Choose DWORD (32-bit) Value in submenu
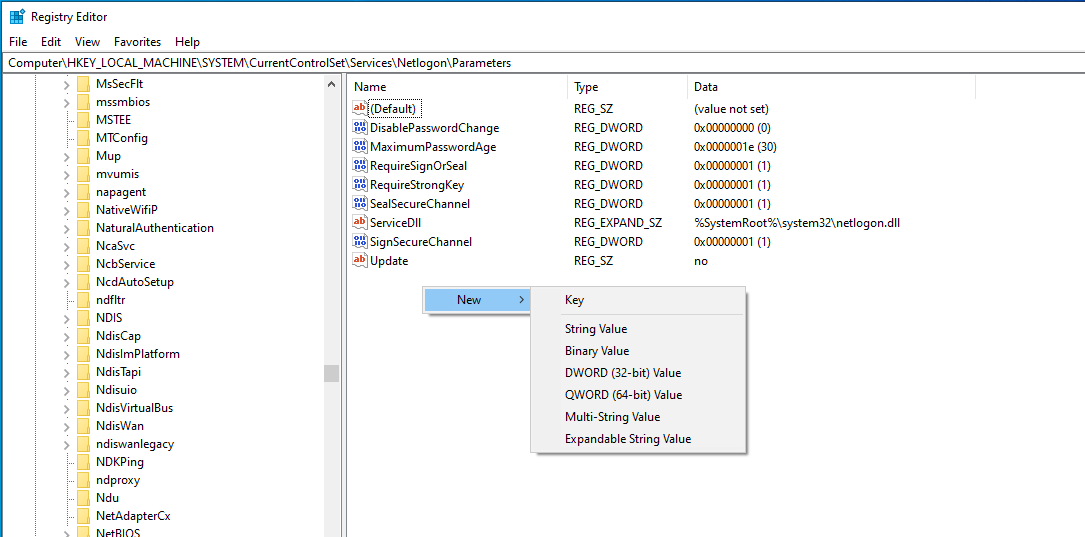Screen dimensions: 1085x537 coord(638,373)
